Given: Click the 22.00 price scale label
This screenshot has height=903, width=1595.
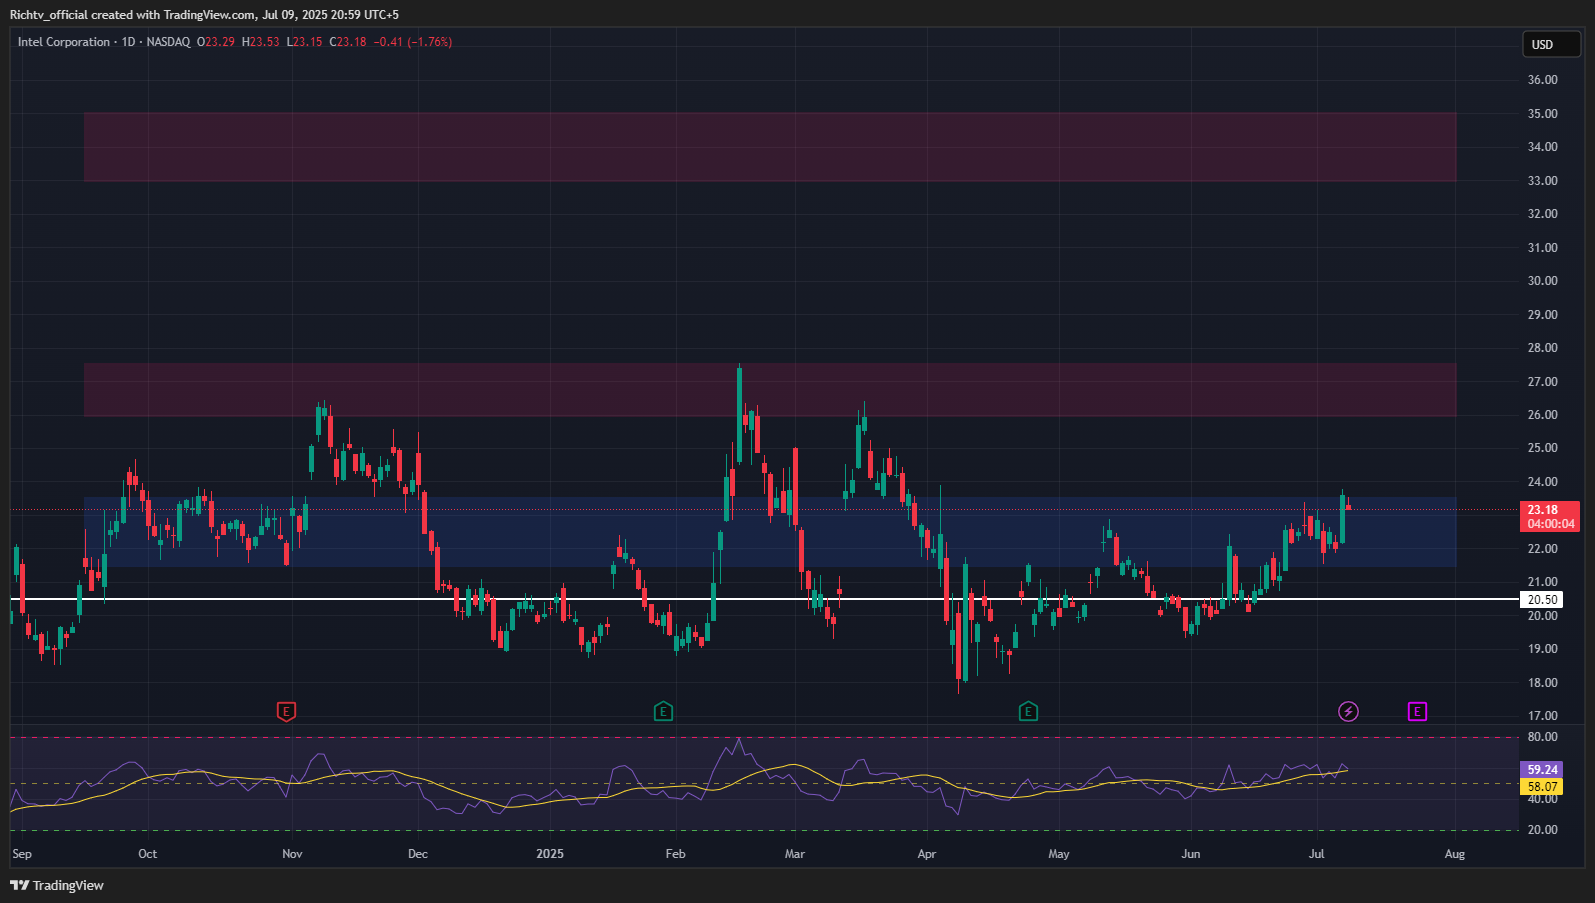Looking at the screenshot, I should tap(1543, 549).
